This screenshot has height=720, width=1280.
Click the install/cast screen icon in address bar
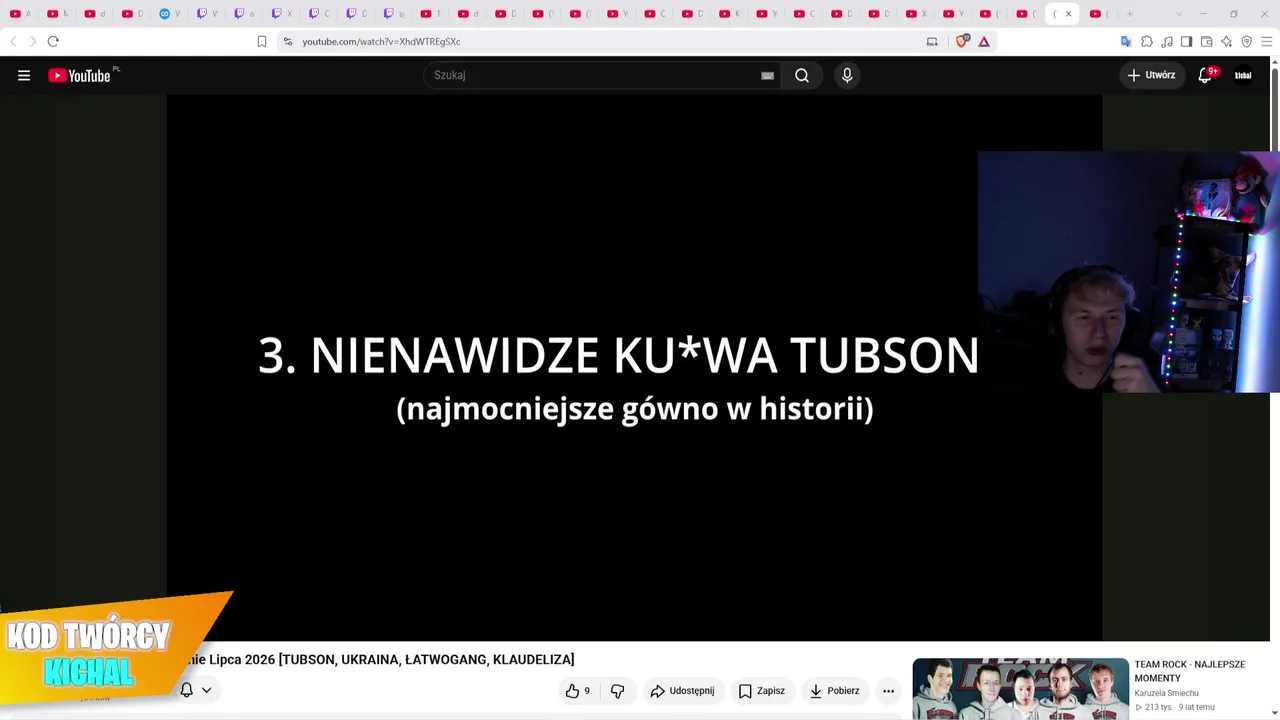932,41
